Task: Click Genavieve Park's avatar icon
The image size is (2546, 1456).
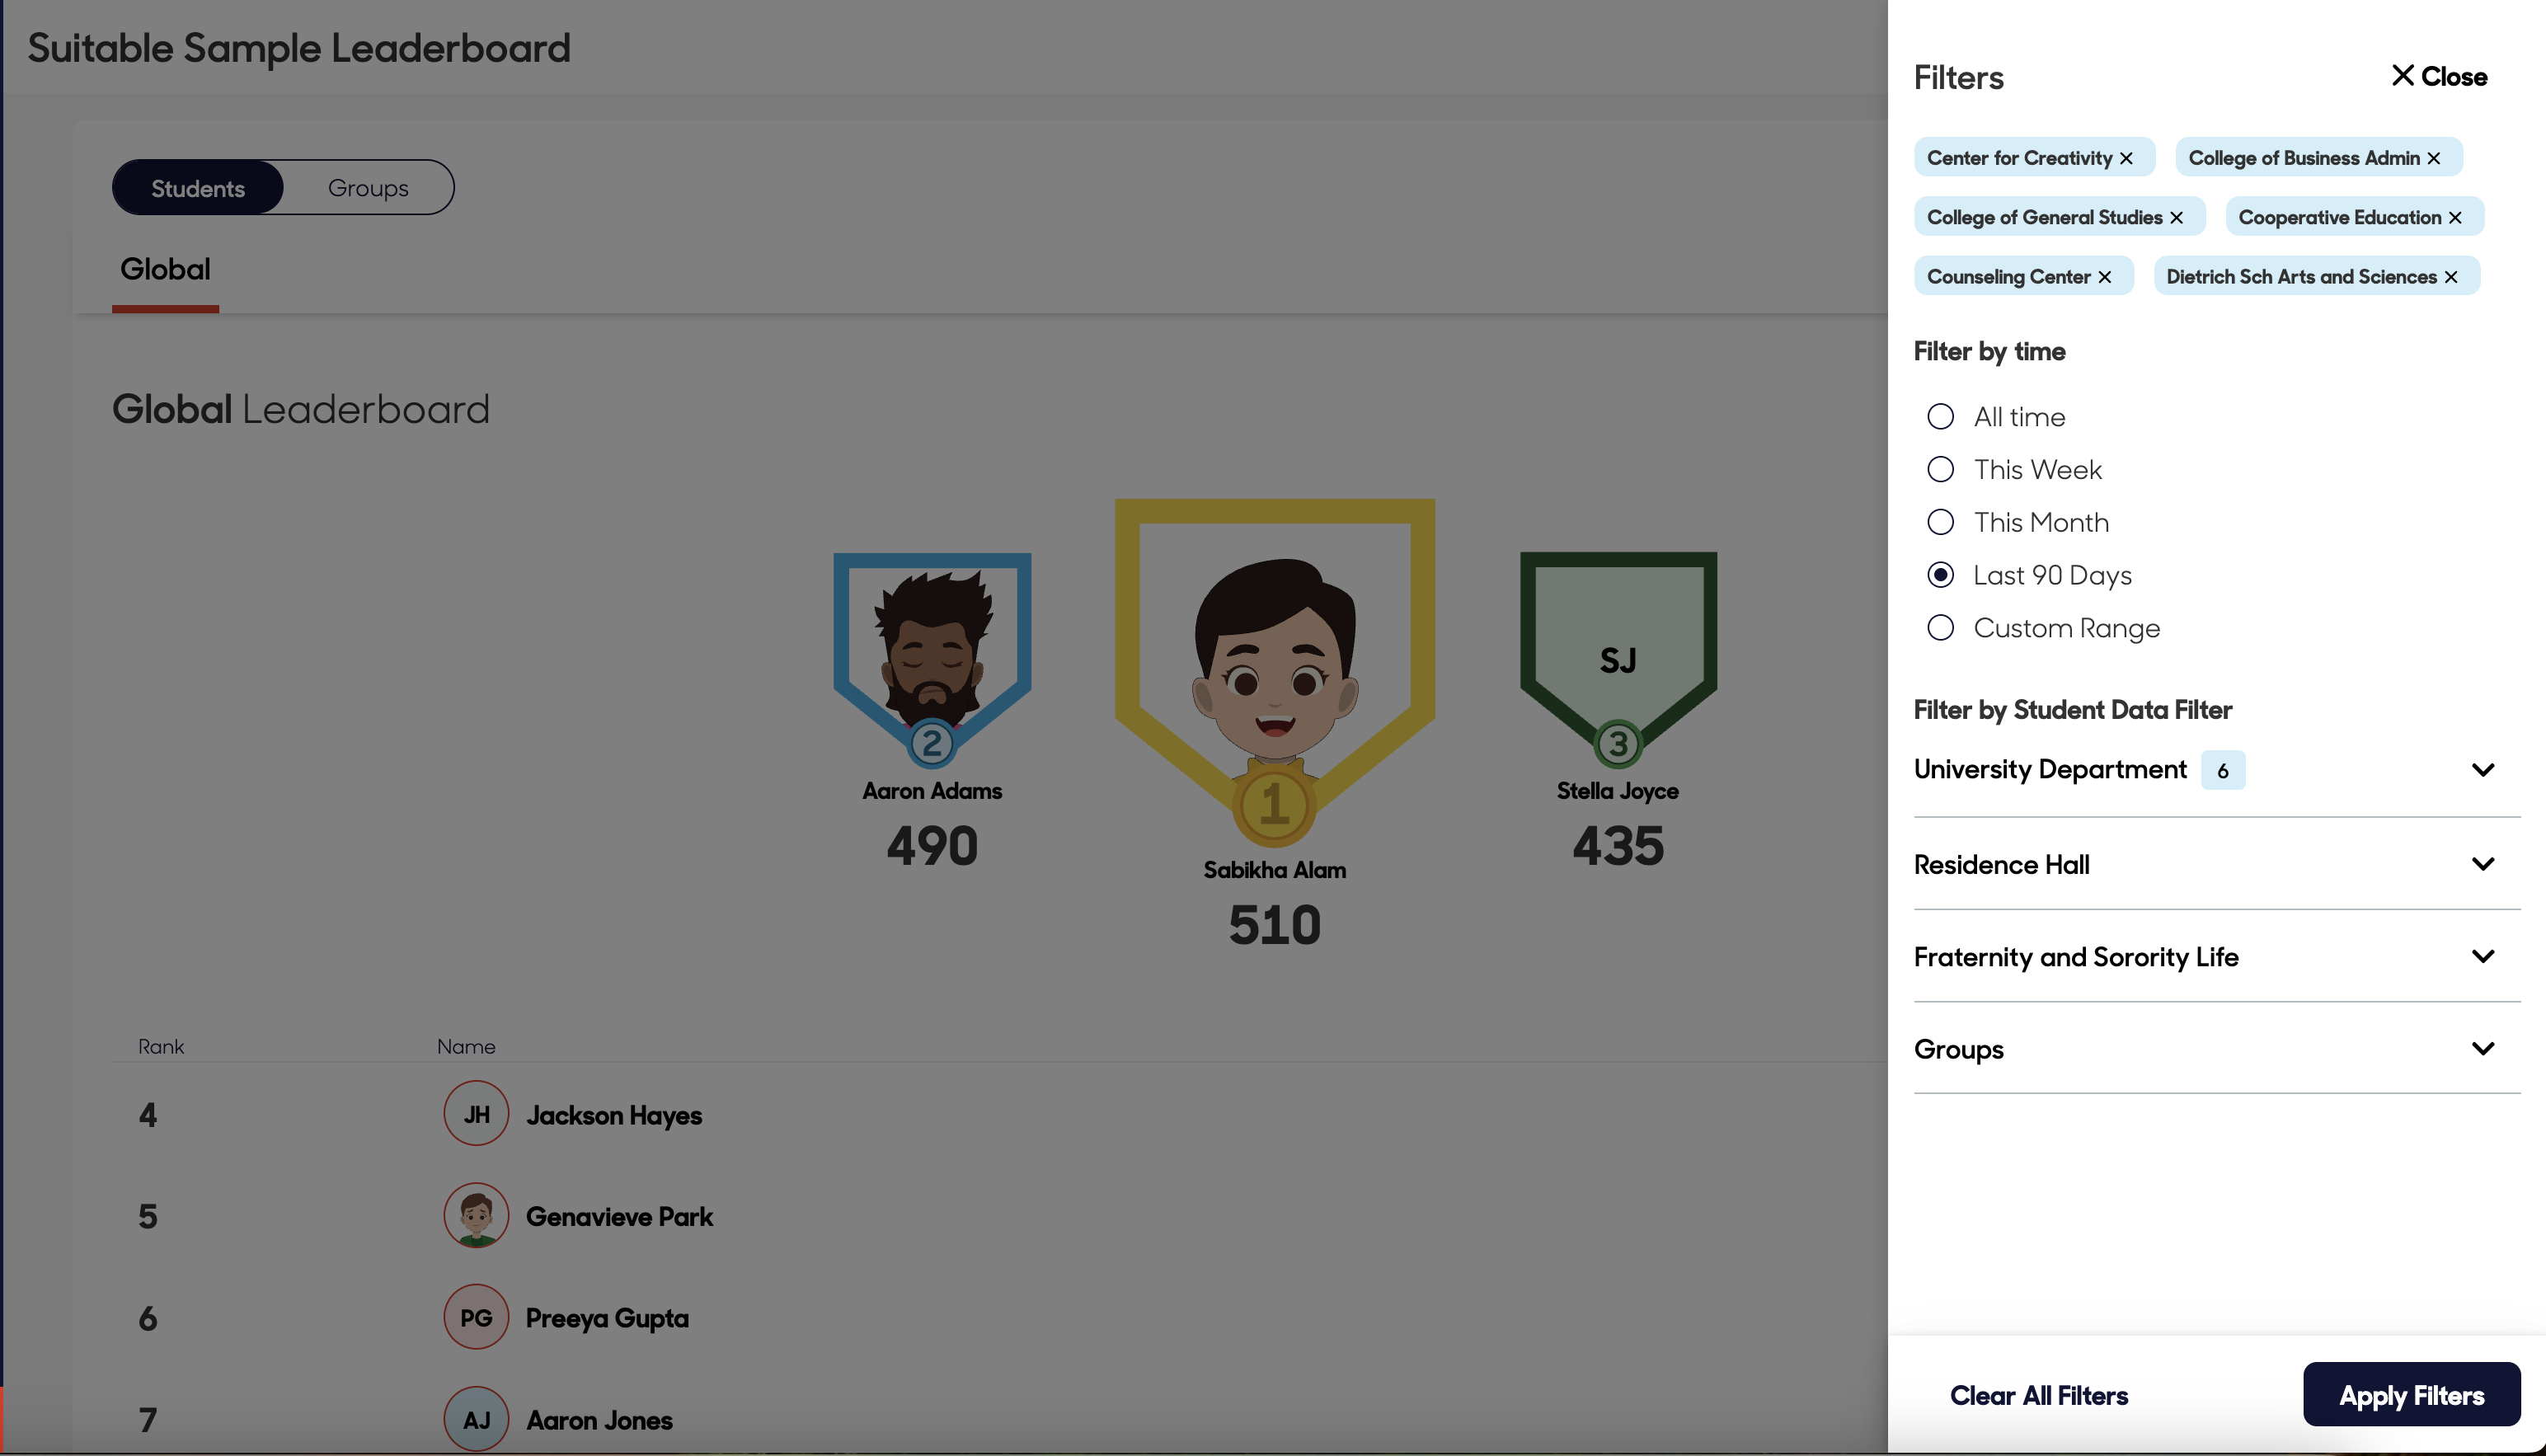Action: pos(476,1216)
